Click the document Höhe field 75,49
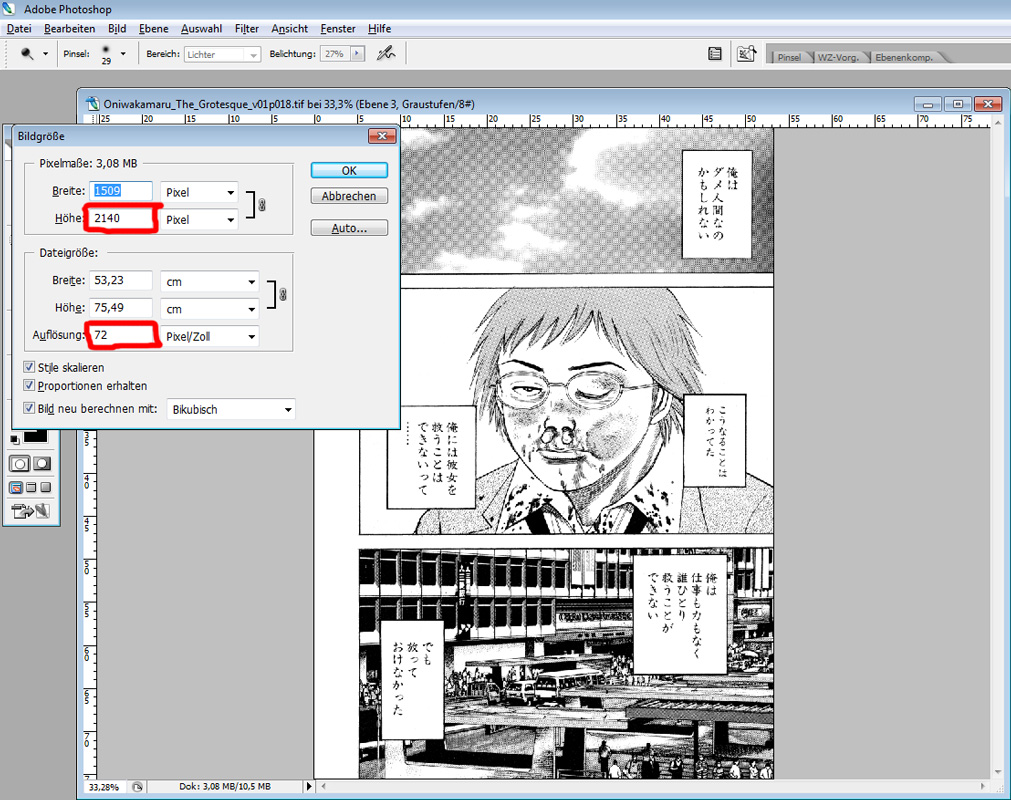 [121, 307]
